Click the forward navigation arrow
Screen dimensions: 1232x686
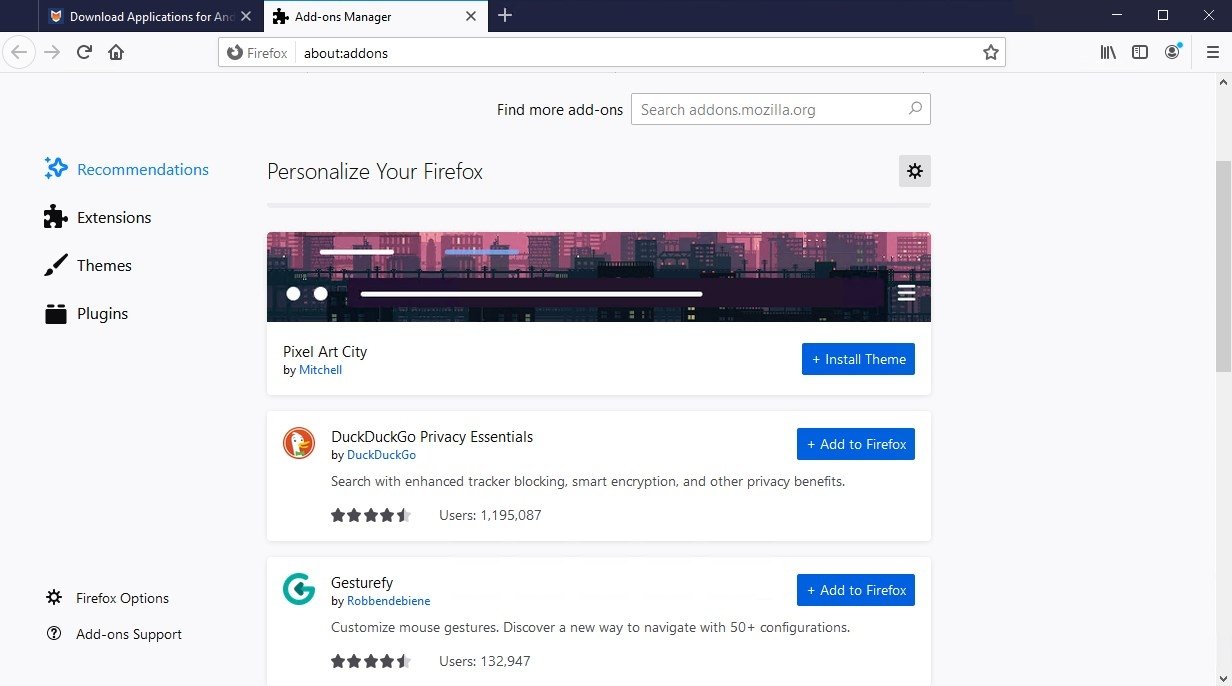click(52, 52)
